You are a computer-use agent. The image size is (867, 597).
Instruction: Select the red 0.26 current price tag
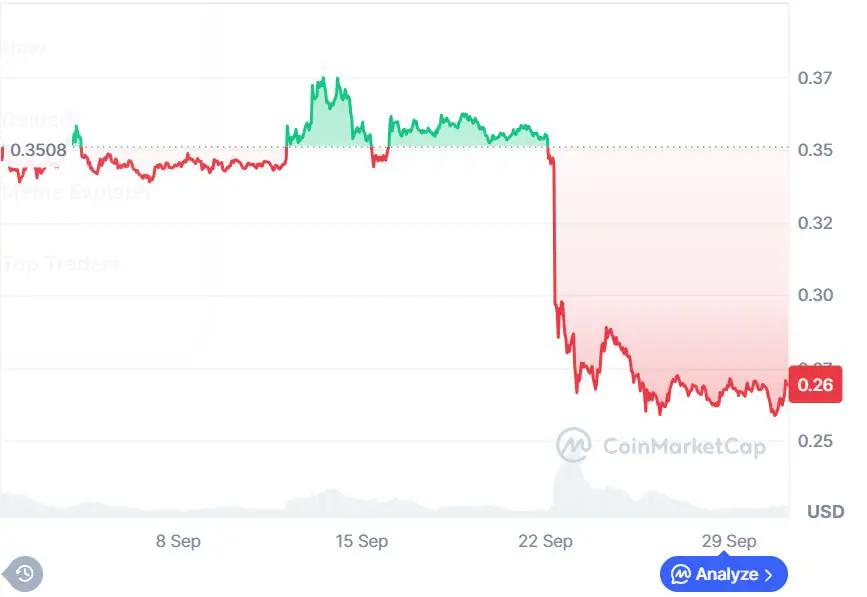coord(815,385)
